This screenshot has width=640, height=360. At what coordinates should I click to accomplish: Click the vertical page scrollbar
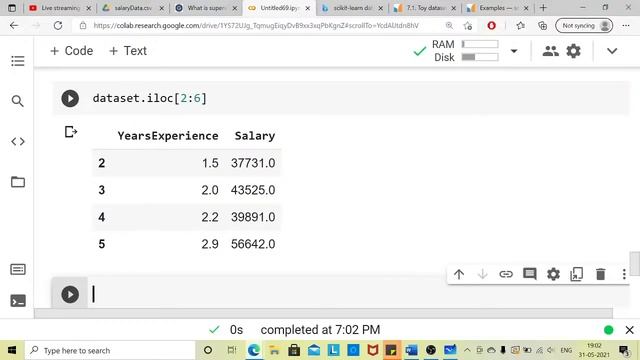pyautogui.click(x=635, y=264)
